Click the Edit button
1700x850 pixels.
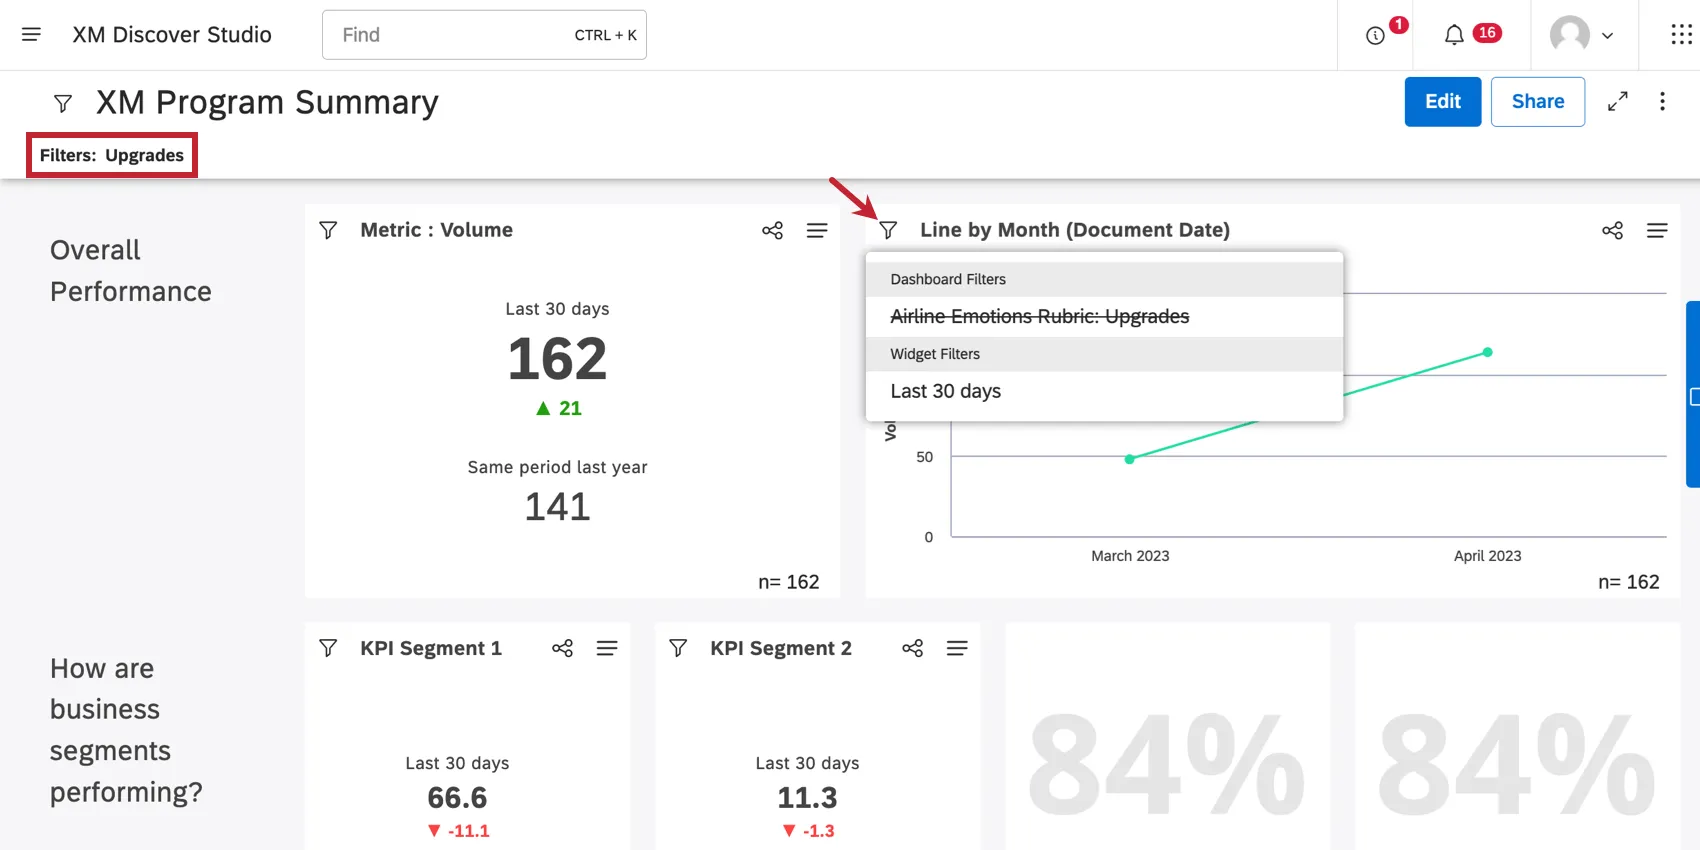point(1443,102)
